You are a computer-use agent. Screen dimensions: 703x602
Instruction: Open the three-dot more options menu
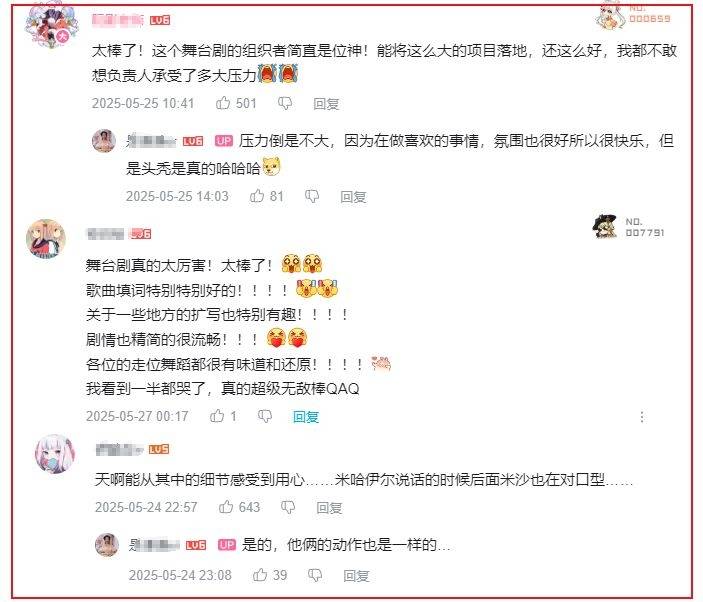642,417
